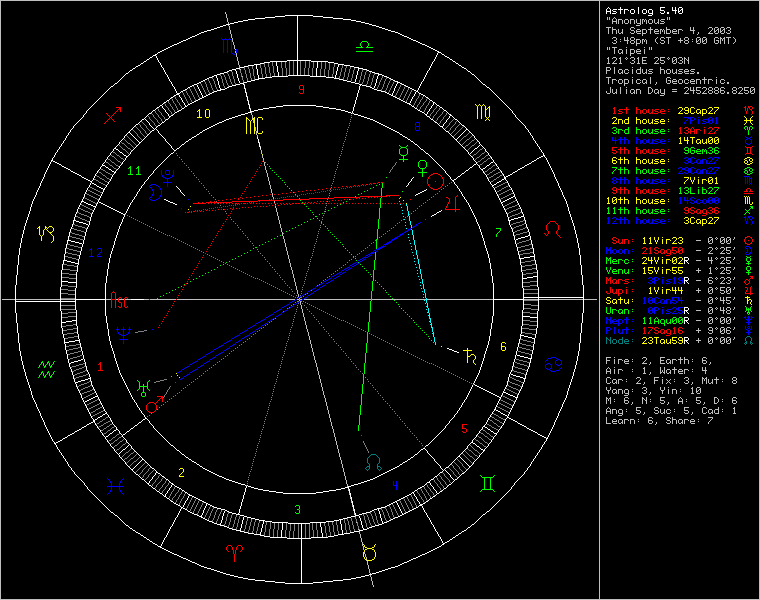Click the 4th house: 14Tau00 row

(x=682, y=141)
